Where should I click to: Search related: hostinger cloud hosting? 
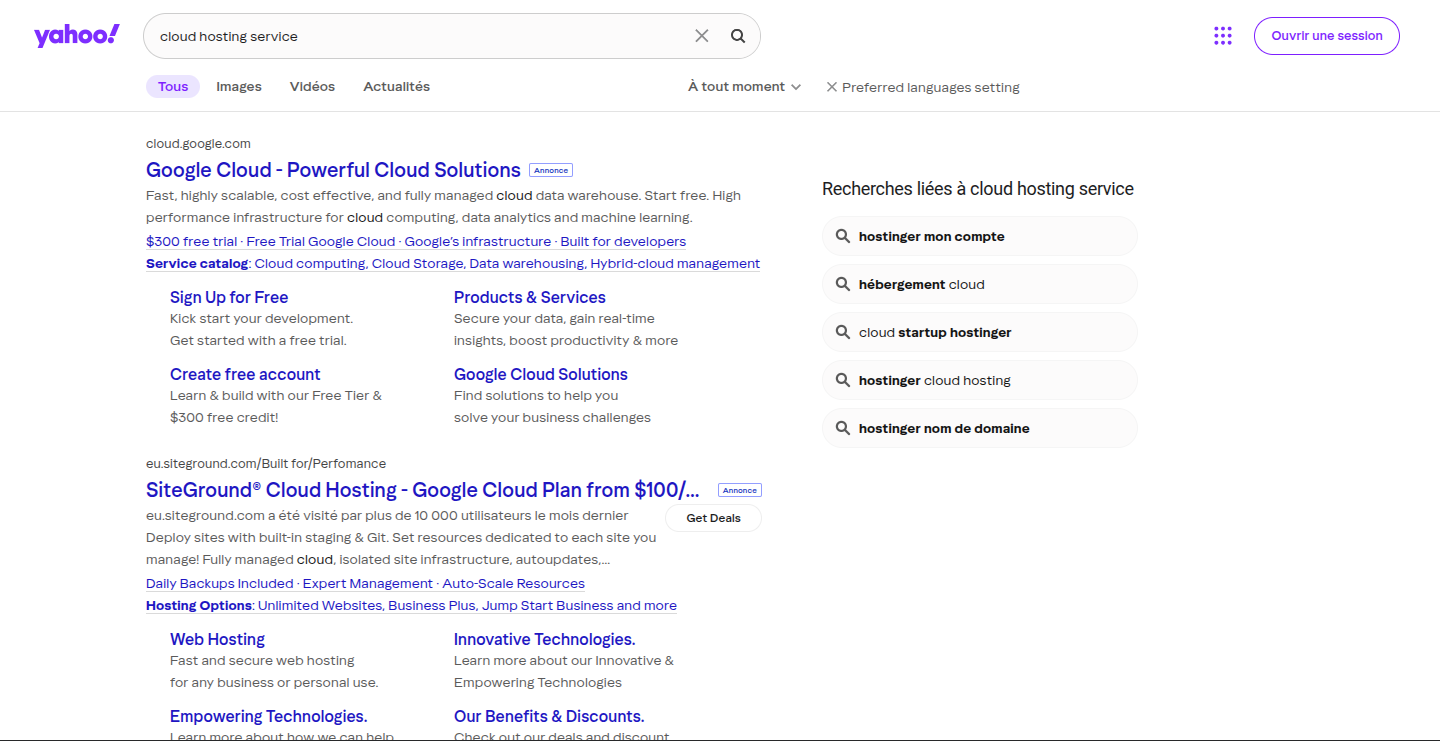(980, 380)
